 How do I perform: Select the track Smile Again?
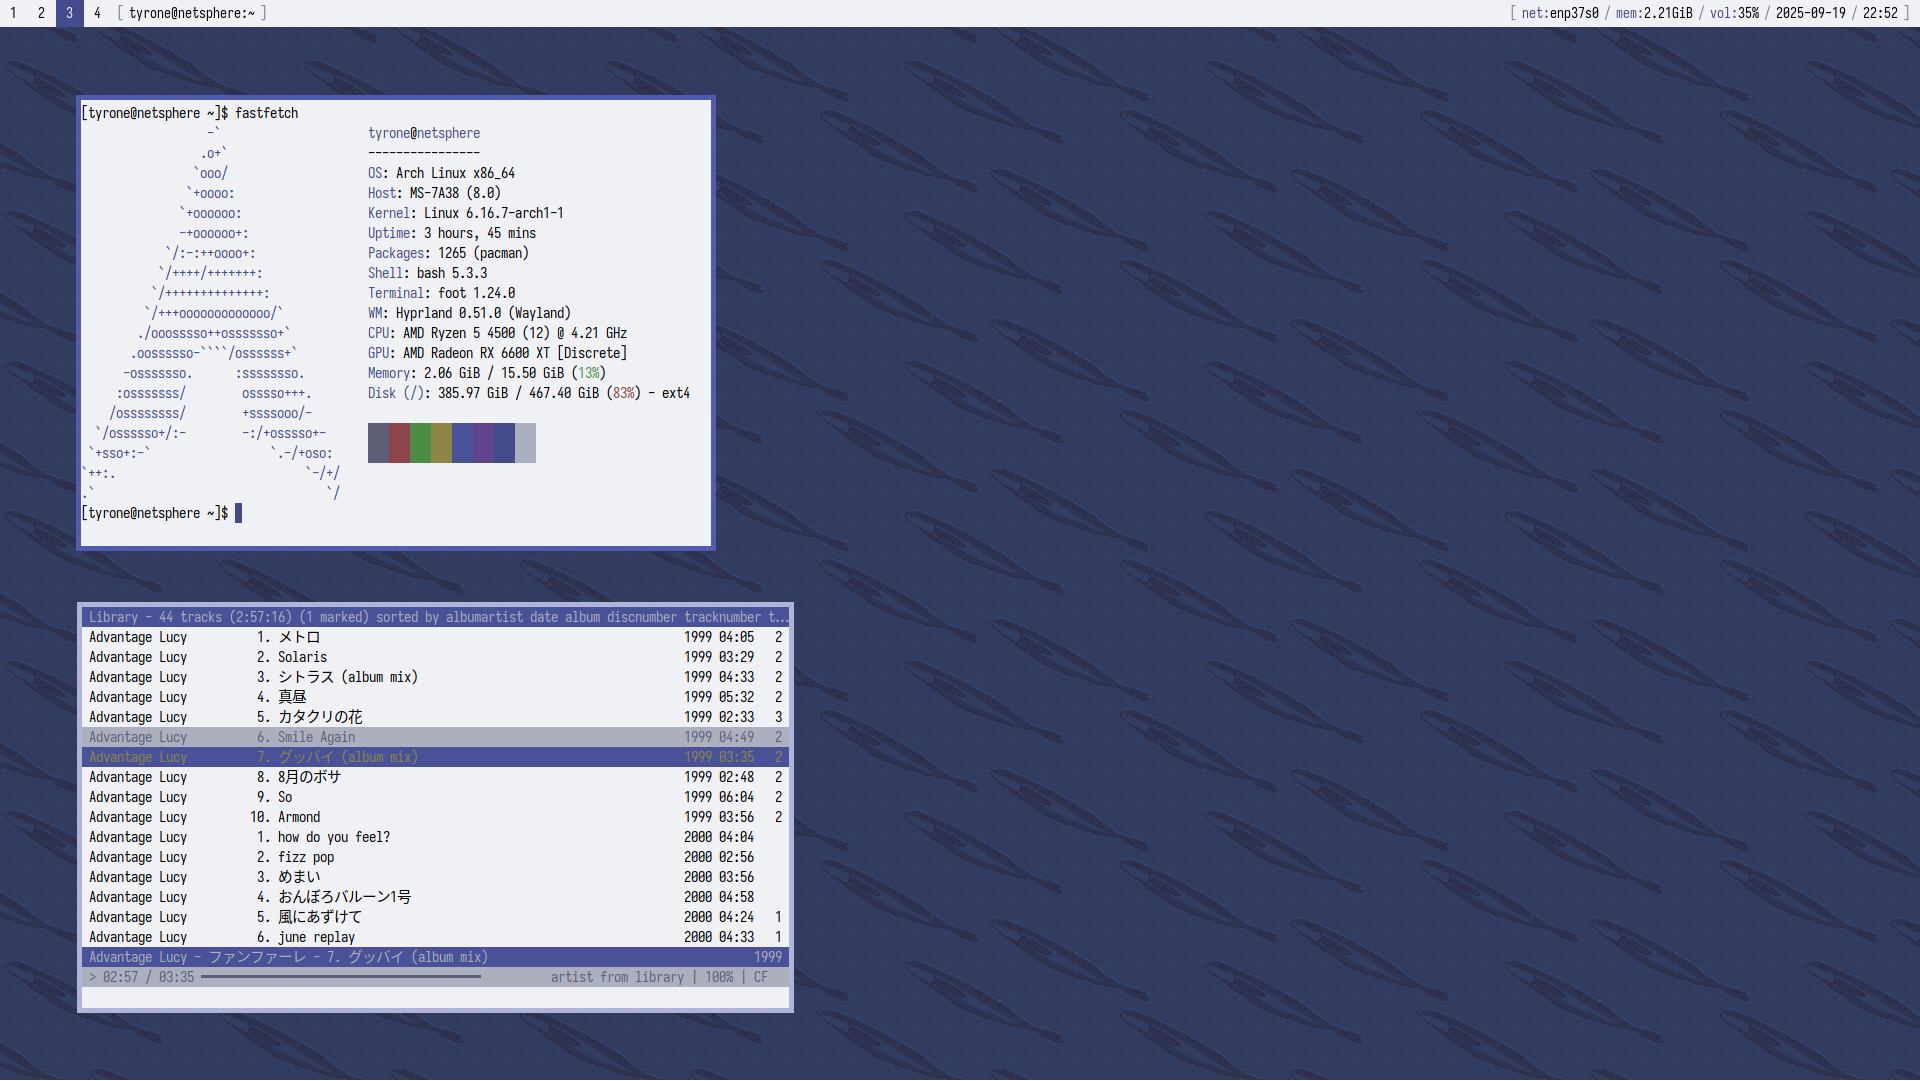coord(316,737)
